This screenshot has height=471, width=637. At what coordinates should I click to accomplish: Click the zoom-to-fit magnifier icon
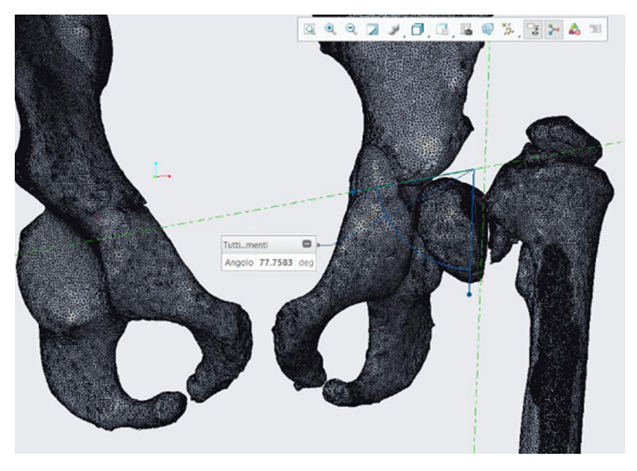[x=309, y=30]
